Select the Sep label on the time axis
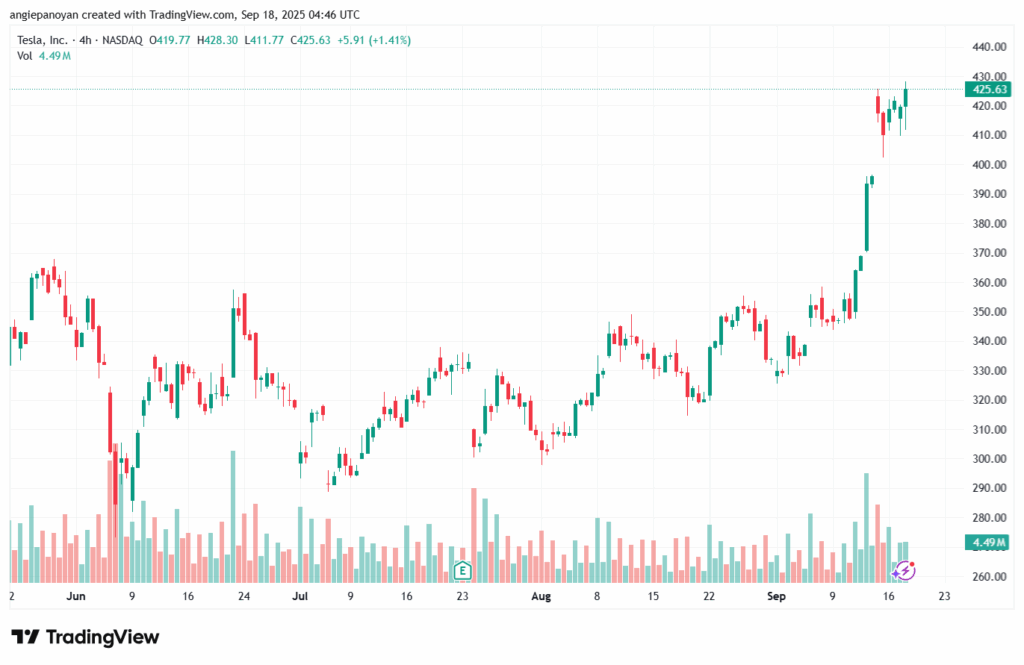Viewport: 1024px width, 665px height. [x=775, y=596]
